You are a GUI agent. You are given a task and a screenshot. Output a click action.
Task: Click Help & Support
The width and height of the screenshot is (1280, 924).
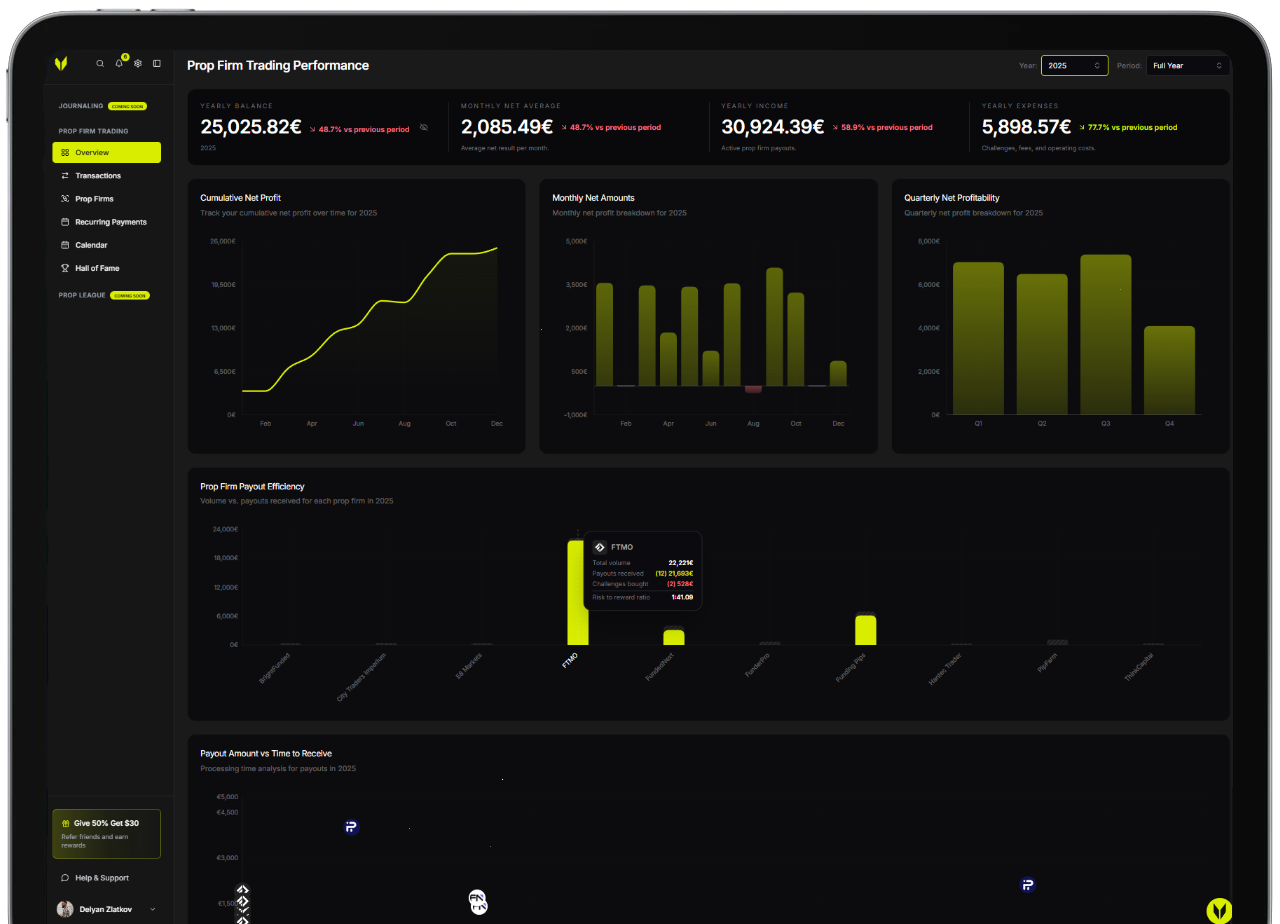[x=102, y=877]
